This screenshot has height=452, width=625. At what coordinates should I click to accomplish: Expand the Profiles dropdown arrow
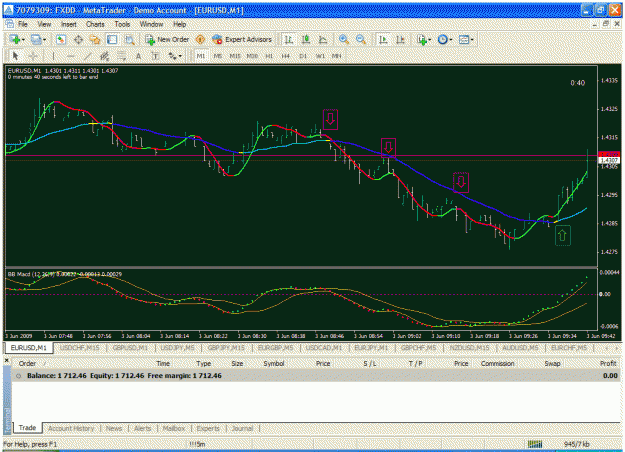tap(44, 40)
